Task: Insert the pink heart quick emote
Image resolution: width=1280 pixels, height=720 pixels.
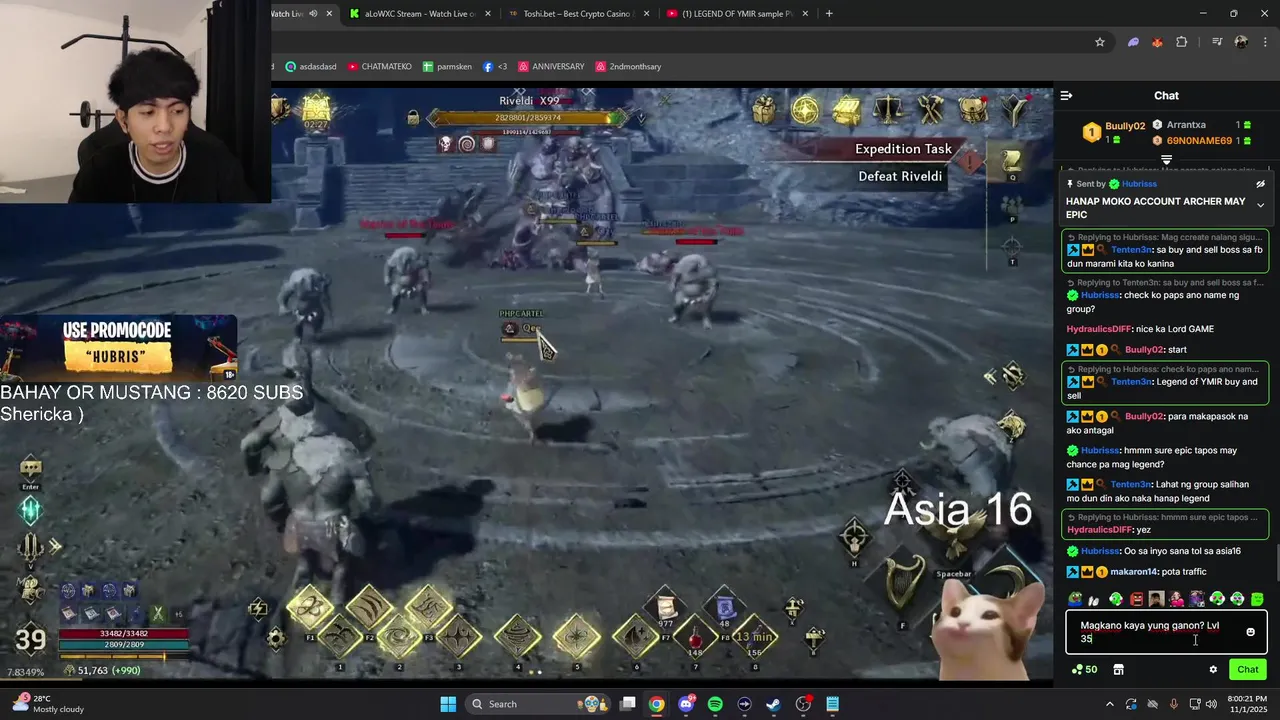Action: (1177, 599)
